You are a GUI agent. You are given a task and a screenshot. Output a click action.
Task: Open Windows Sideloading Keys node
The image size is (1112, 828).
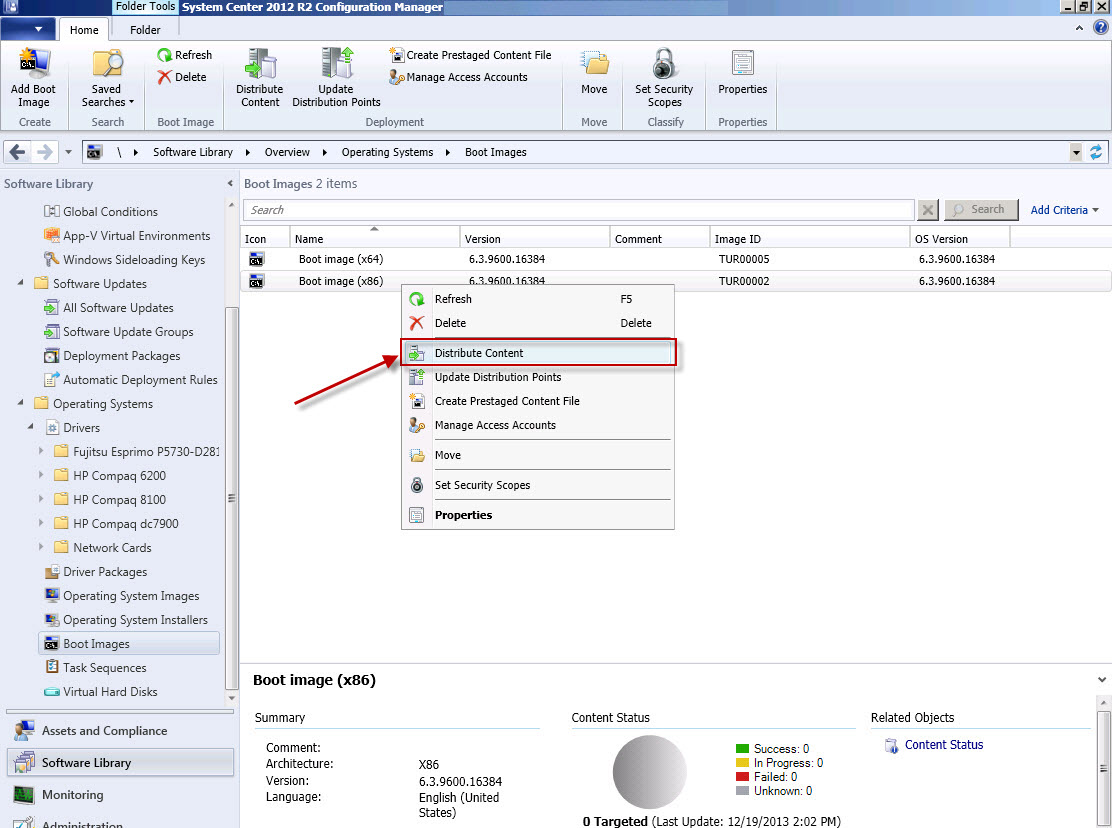(x=124, y=259)
